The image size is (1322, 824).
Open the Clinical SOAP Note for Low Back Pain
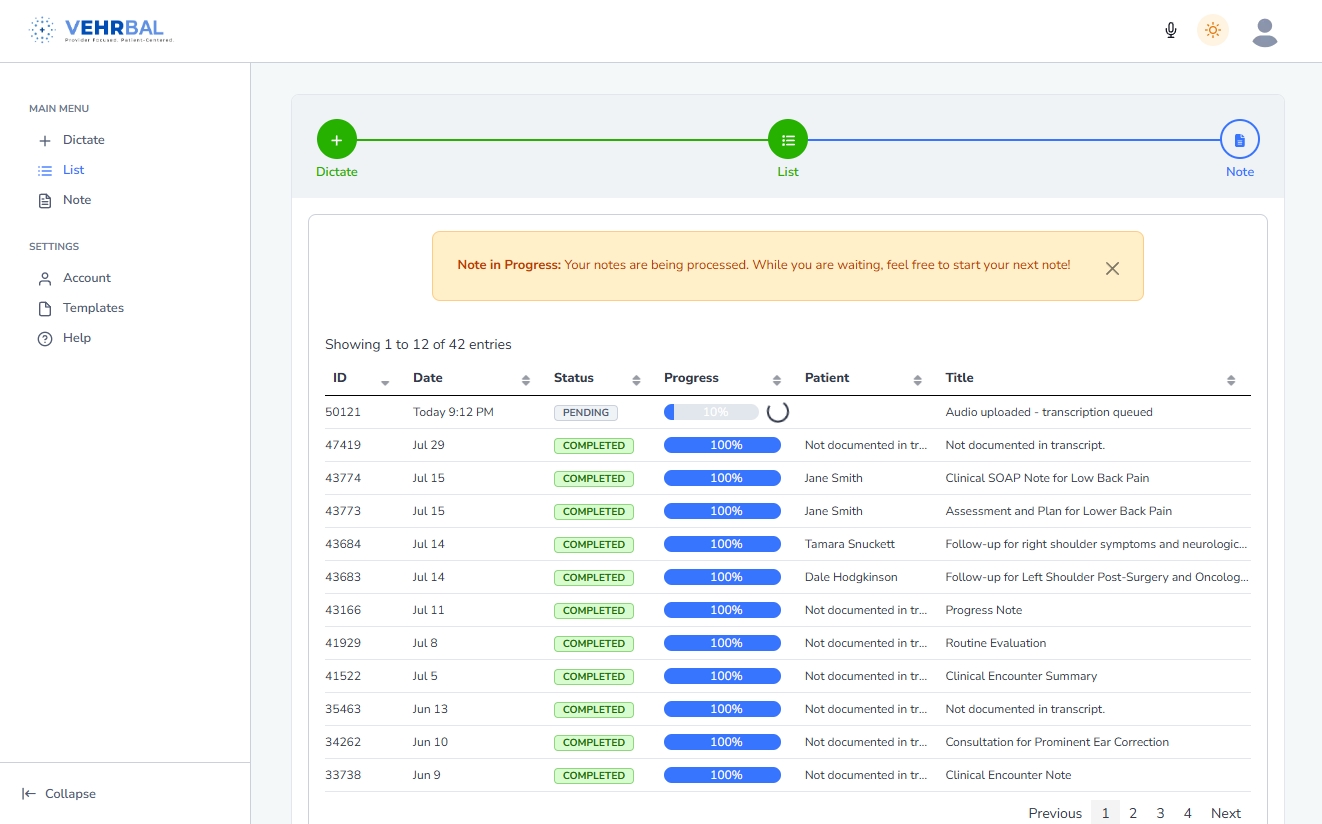(1047, 478)
